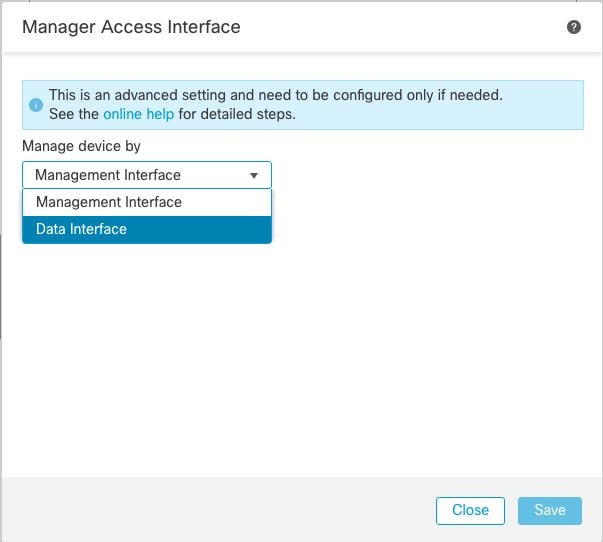
Task: Click the Manager Access Interface title
Action: (131, 27)
